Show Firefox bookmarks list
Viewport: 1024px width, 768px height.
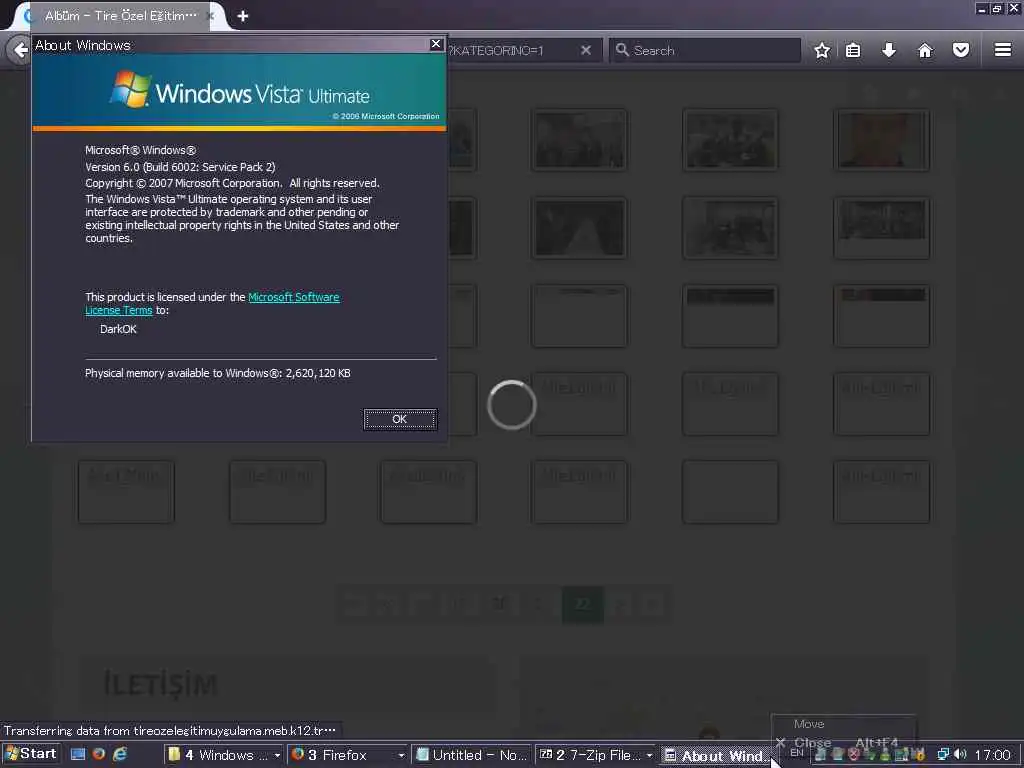coord(853,50)
